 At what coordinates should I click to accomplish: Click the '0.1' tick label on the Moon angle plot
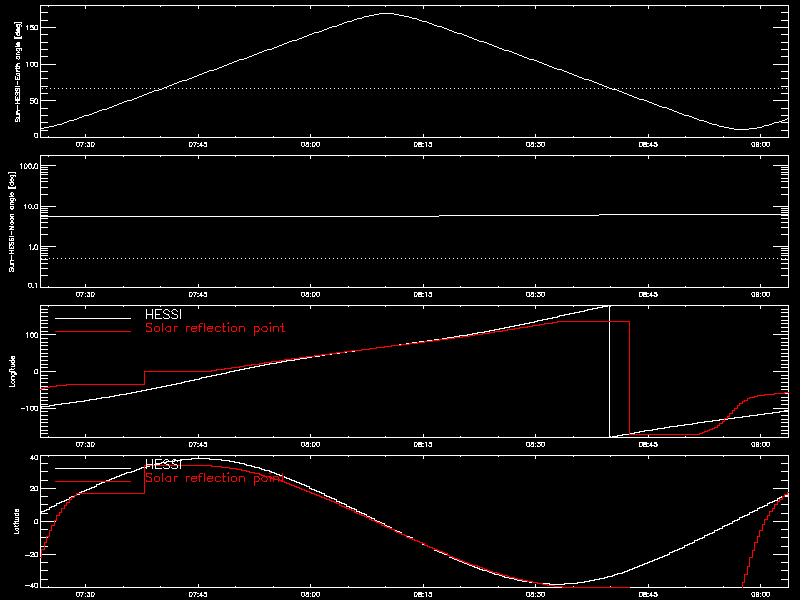point(32,285)
